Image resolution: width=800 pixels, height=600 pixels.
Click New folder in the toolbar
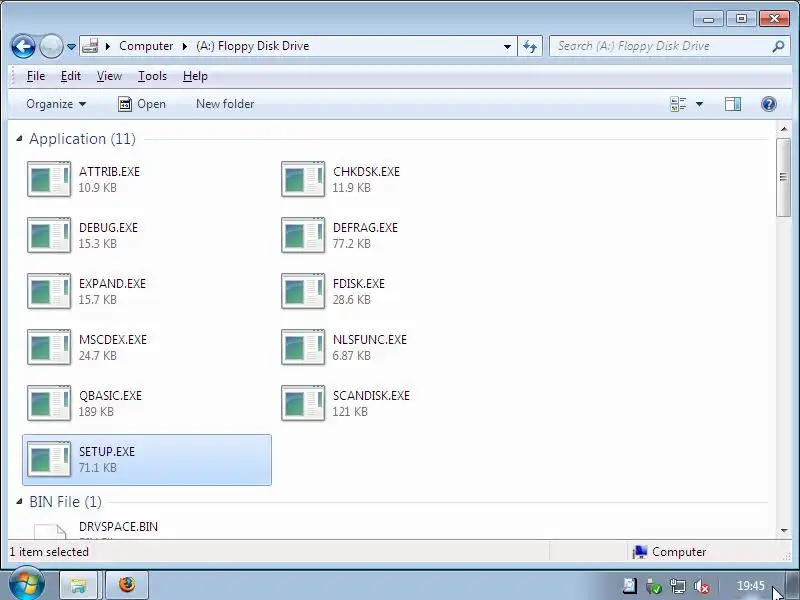coord(225,104)
